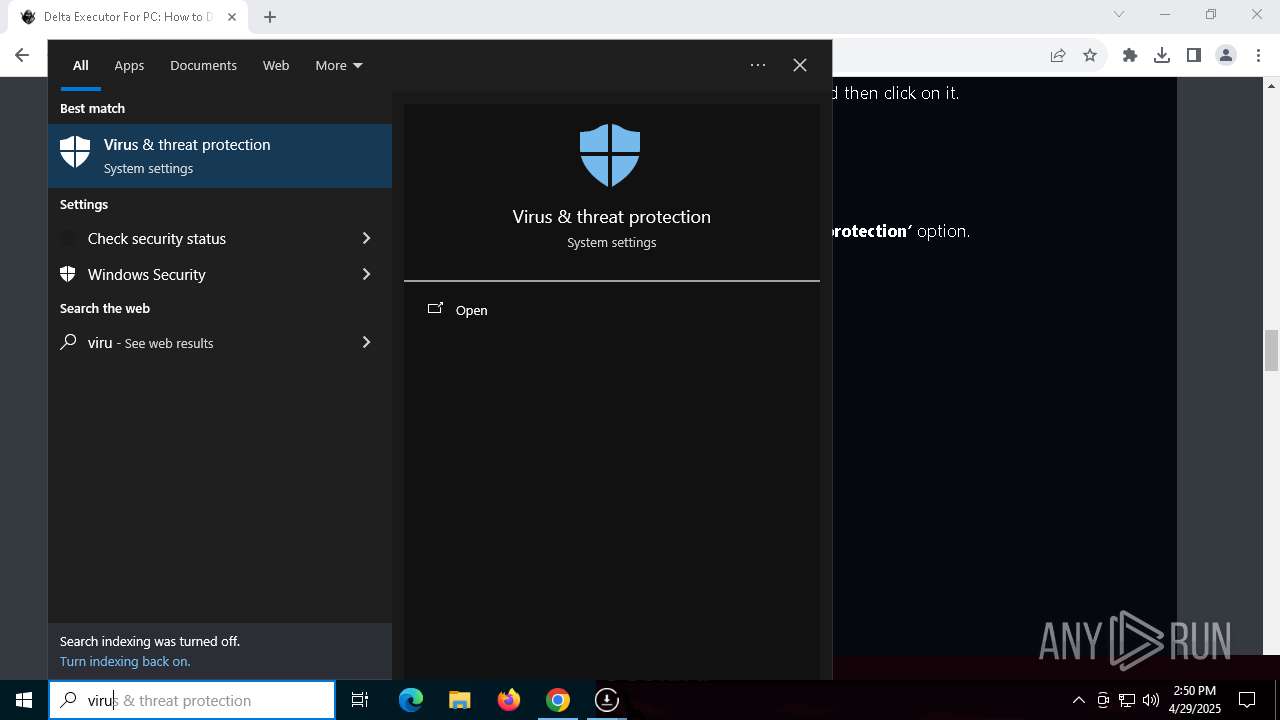The height and width of the screenshot is (720, 1280).
Task: Go back in Chrome browser
Action: tap(22, 55)
